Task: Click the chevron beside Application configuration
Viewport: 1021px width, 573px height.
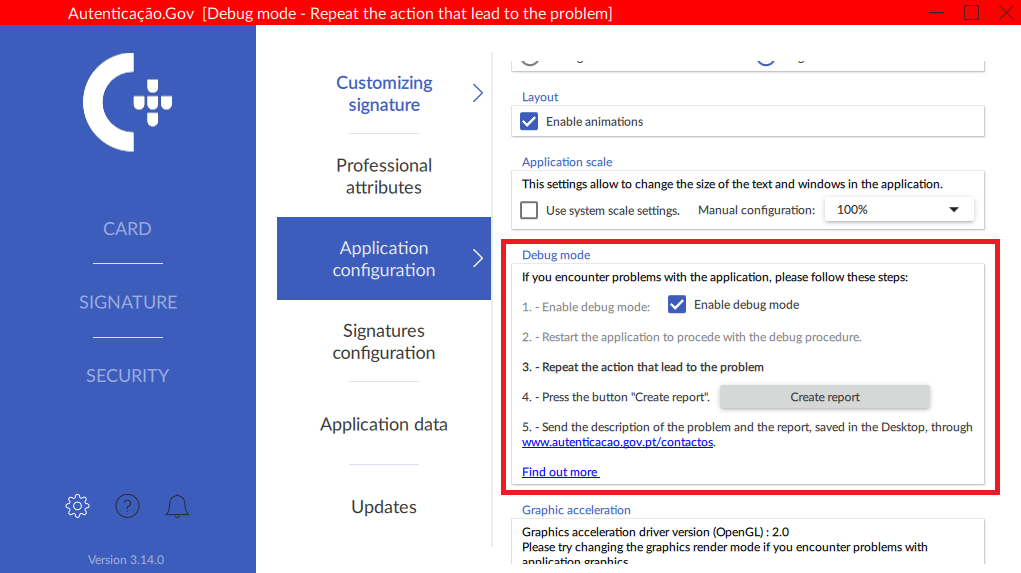Action: [477, 259]
